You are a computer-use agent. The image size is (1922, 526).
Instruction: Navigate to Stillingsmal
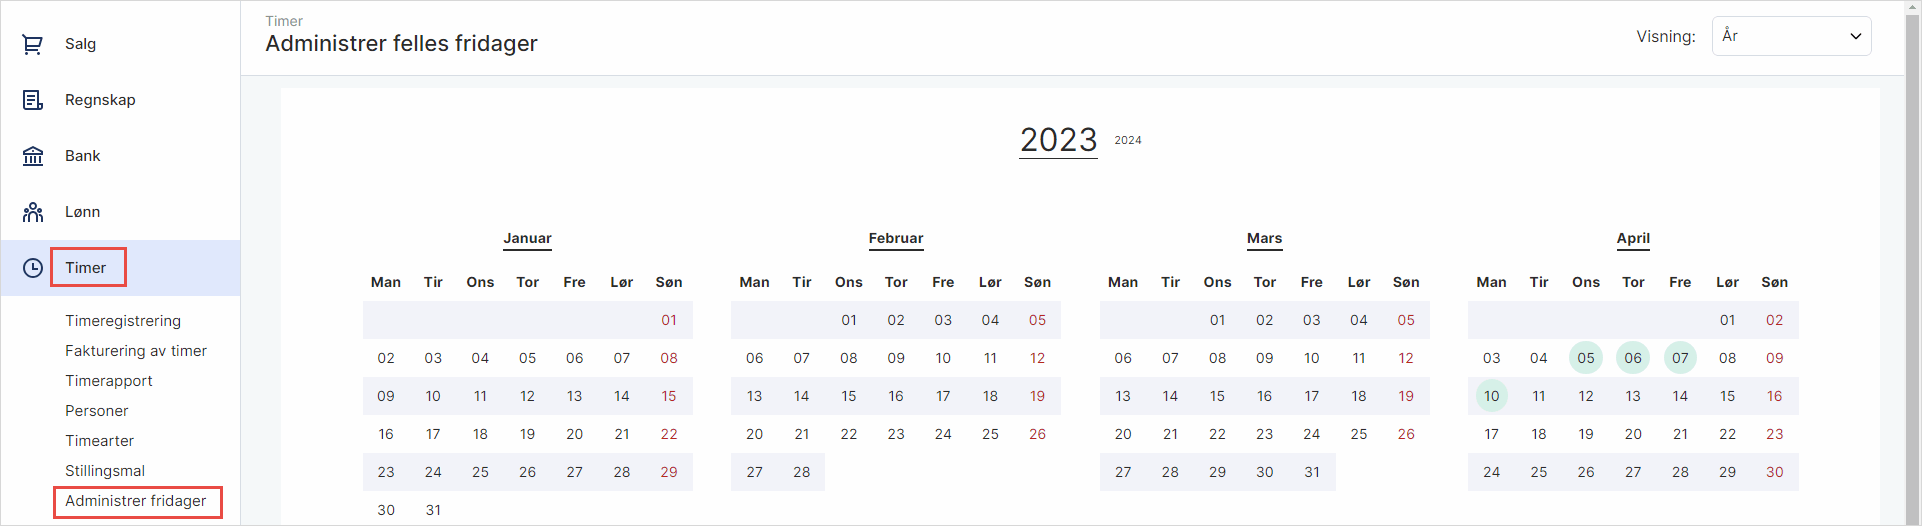[105, 471]
